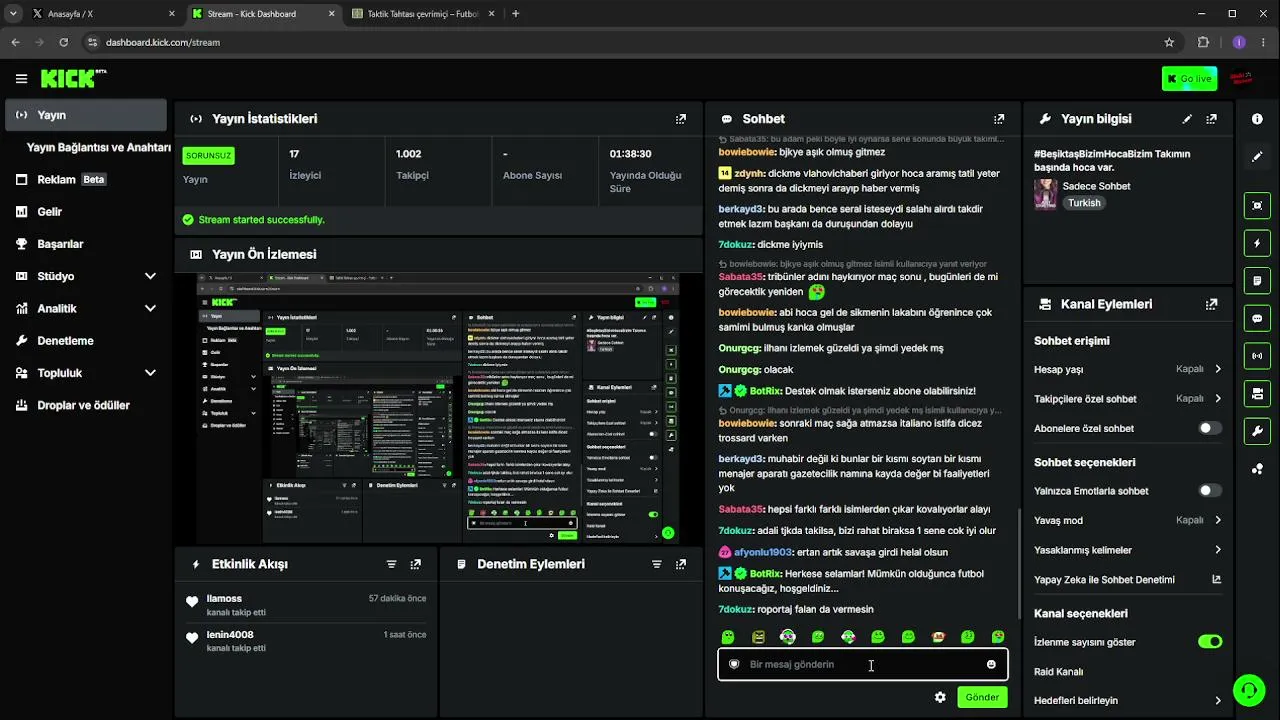This screenshot has width=1280, height=720.
Task: Open Denetleme in the sidebar
Action: 86,341
